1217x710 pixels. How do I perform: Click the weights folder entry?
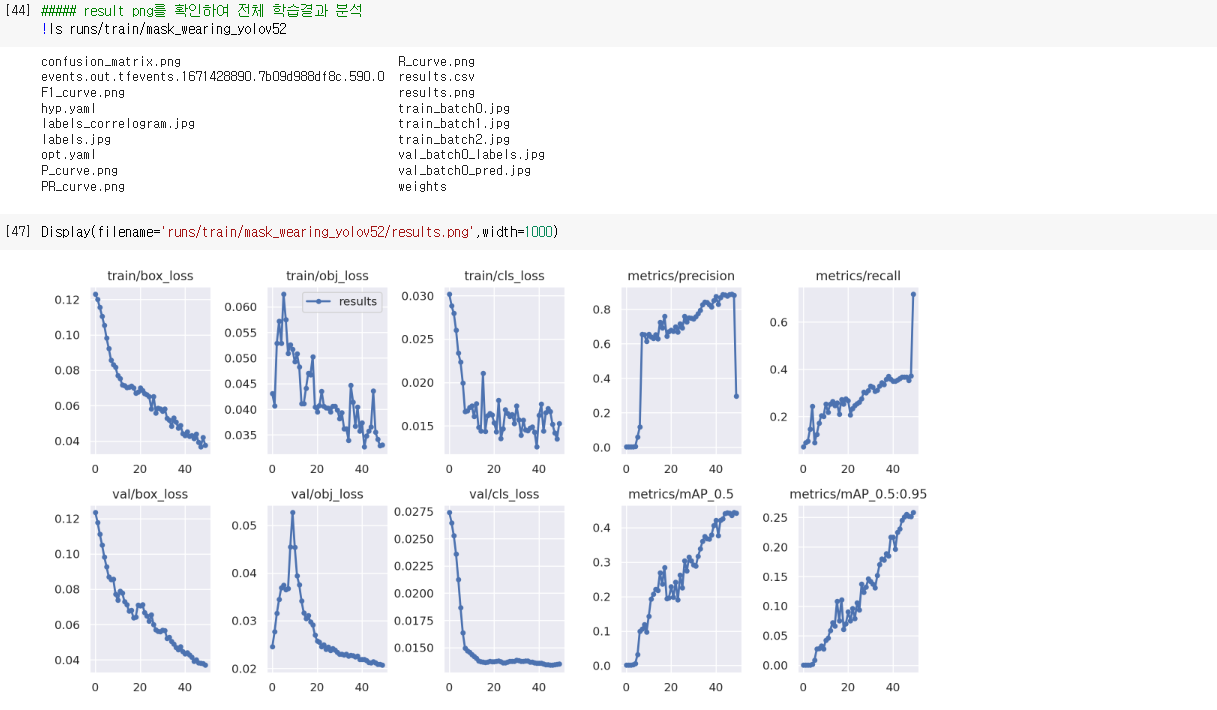point(421,186)
